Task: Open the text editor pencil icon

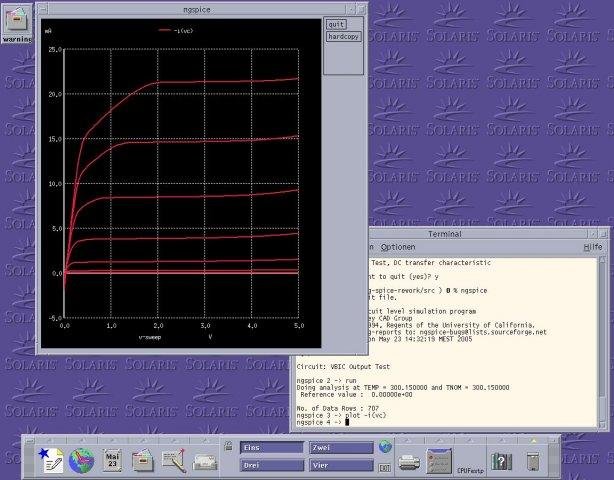Action: [x=173, y=460]
